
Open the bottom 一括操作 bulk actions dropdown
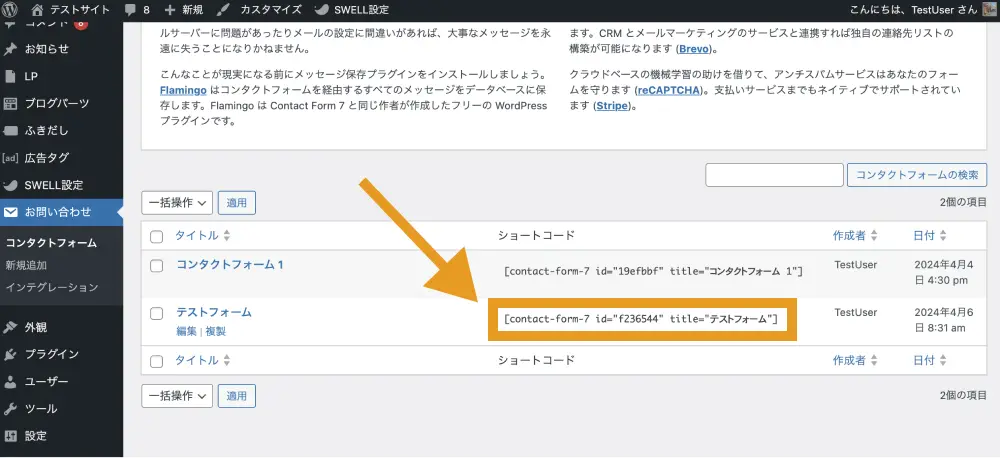(177, 395)
